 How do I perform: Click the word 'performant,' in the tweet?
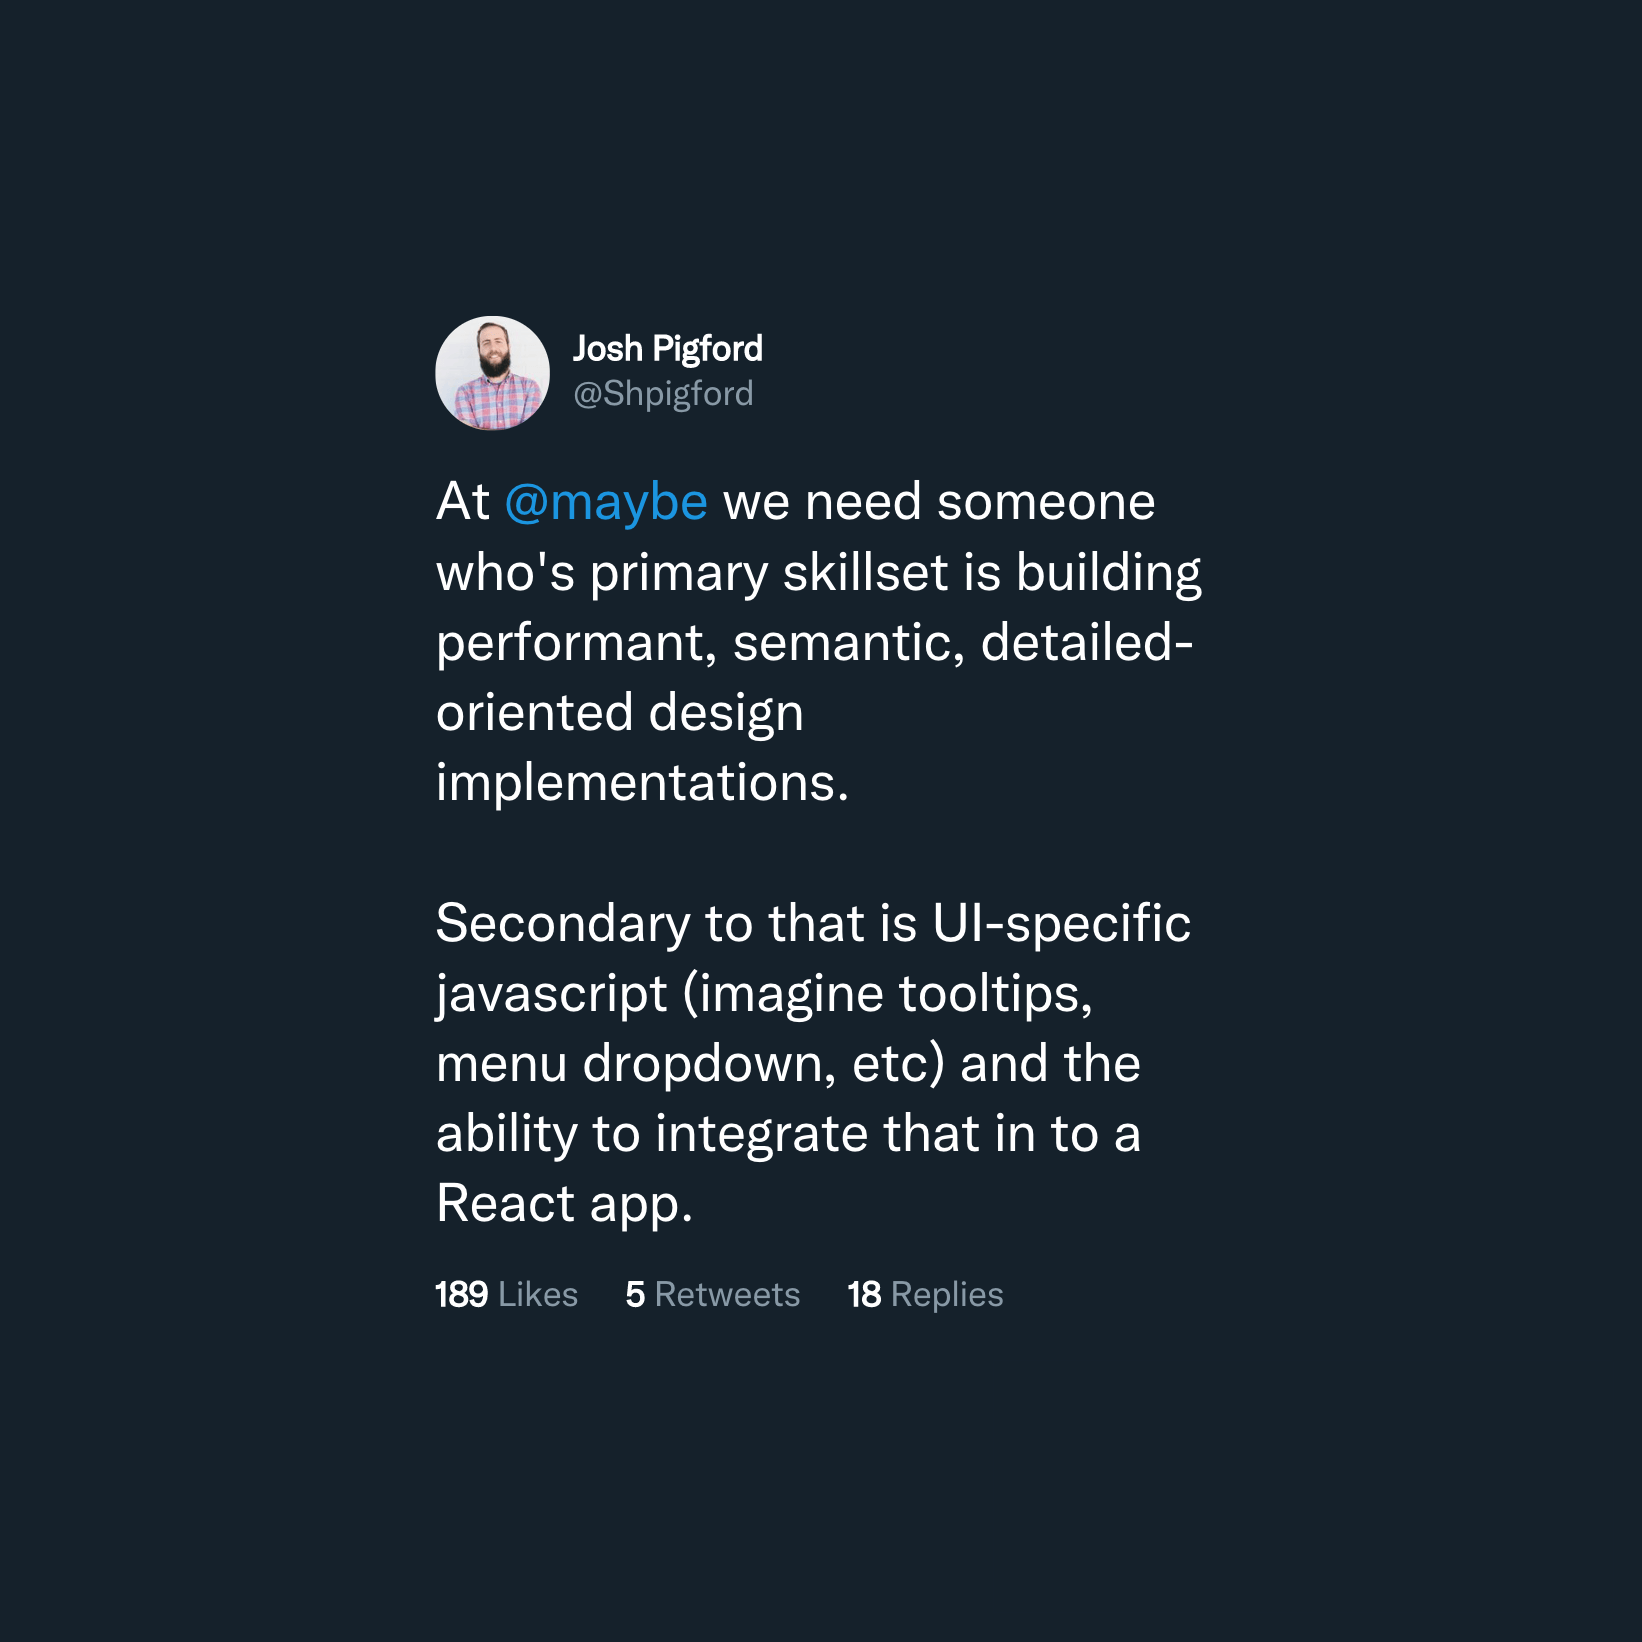coord(577,643)
